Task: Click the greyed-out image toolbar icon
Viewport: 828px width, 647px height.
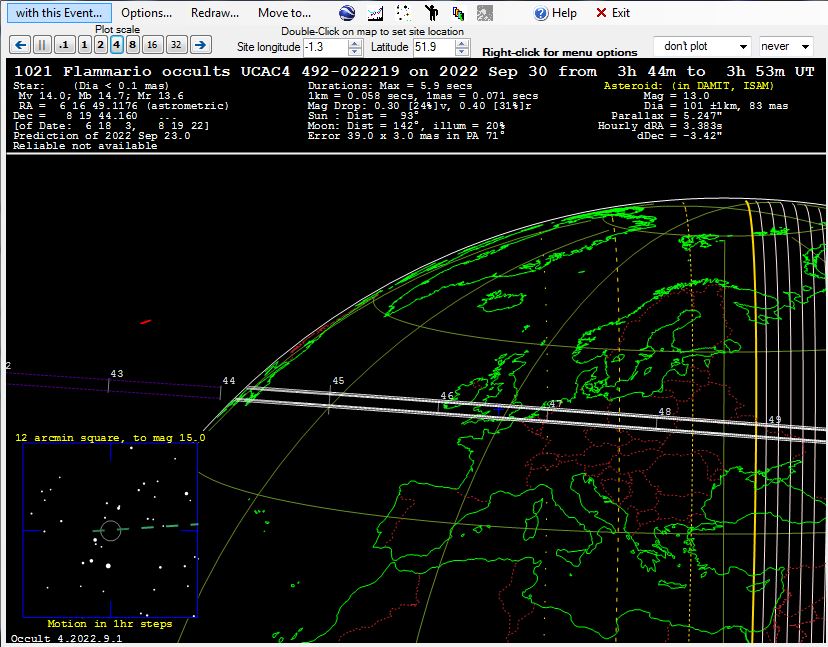Action: (484, 13)
